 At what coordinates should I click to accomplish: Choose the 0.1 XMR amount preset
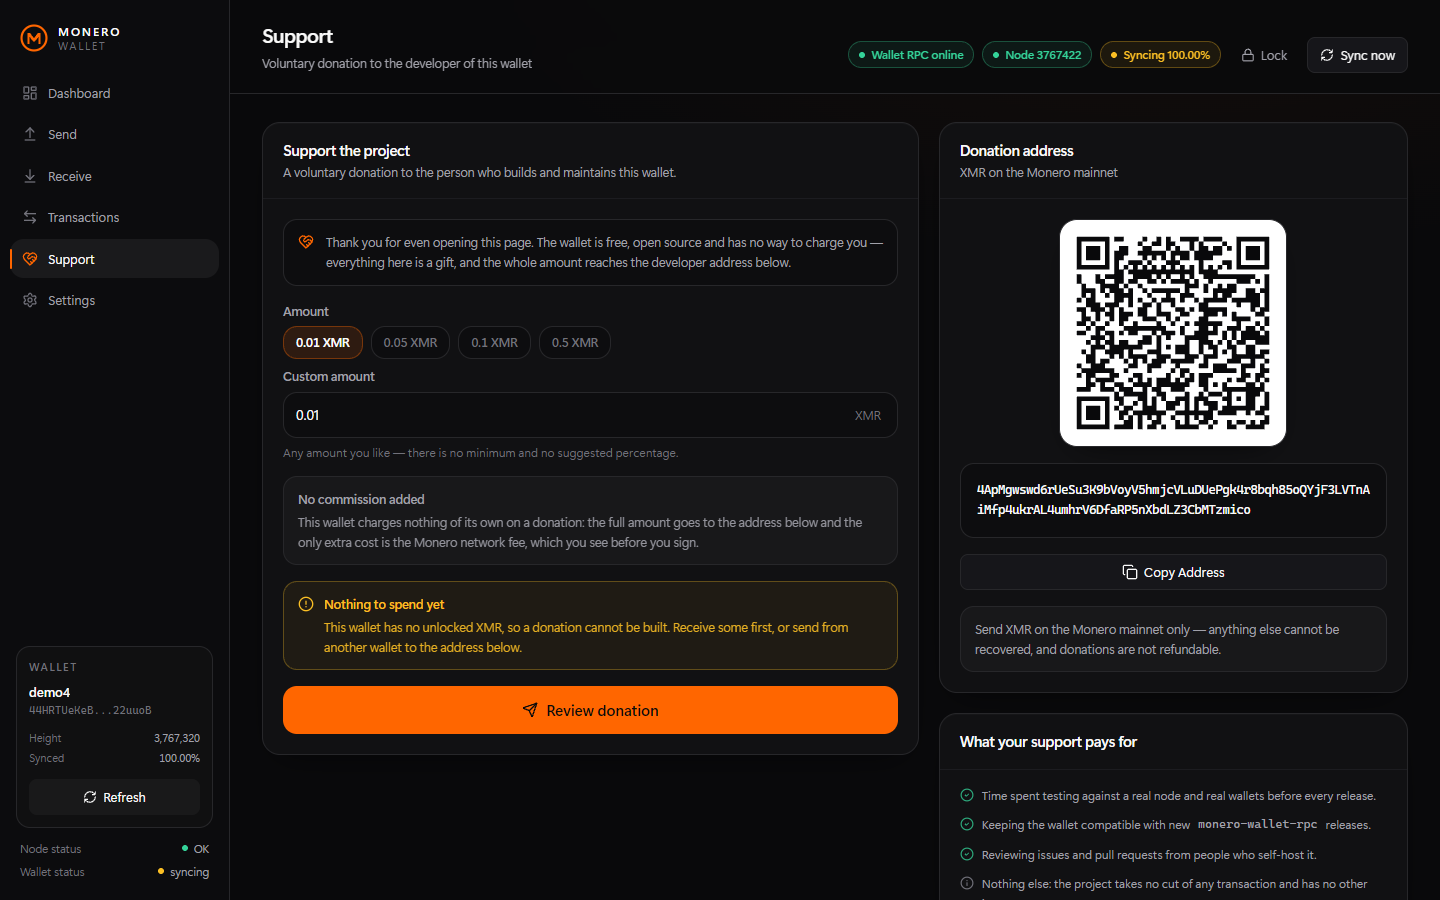[x=494, y=342]
